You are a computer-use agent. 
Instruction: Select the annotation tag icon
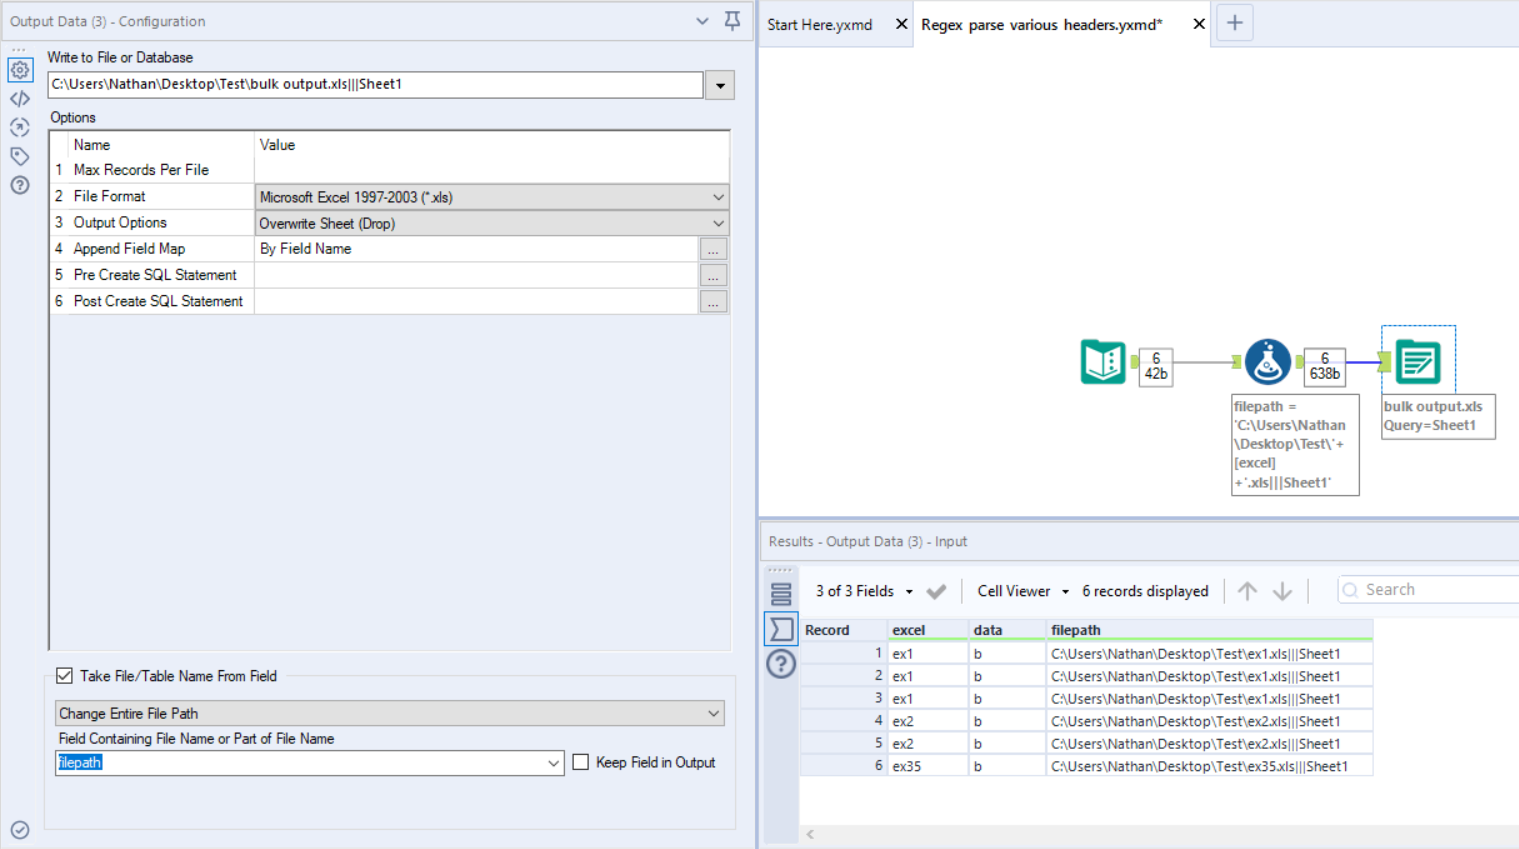(x=20, y=156)
